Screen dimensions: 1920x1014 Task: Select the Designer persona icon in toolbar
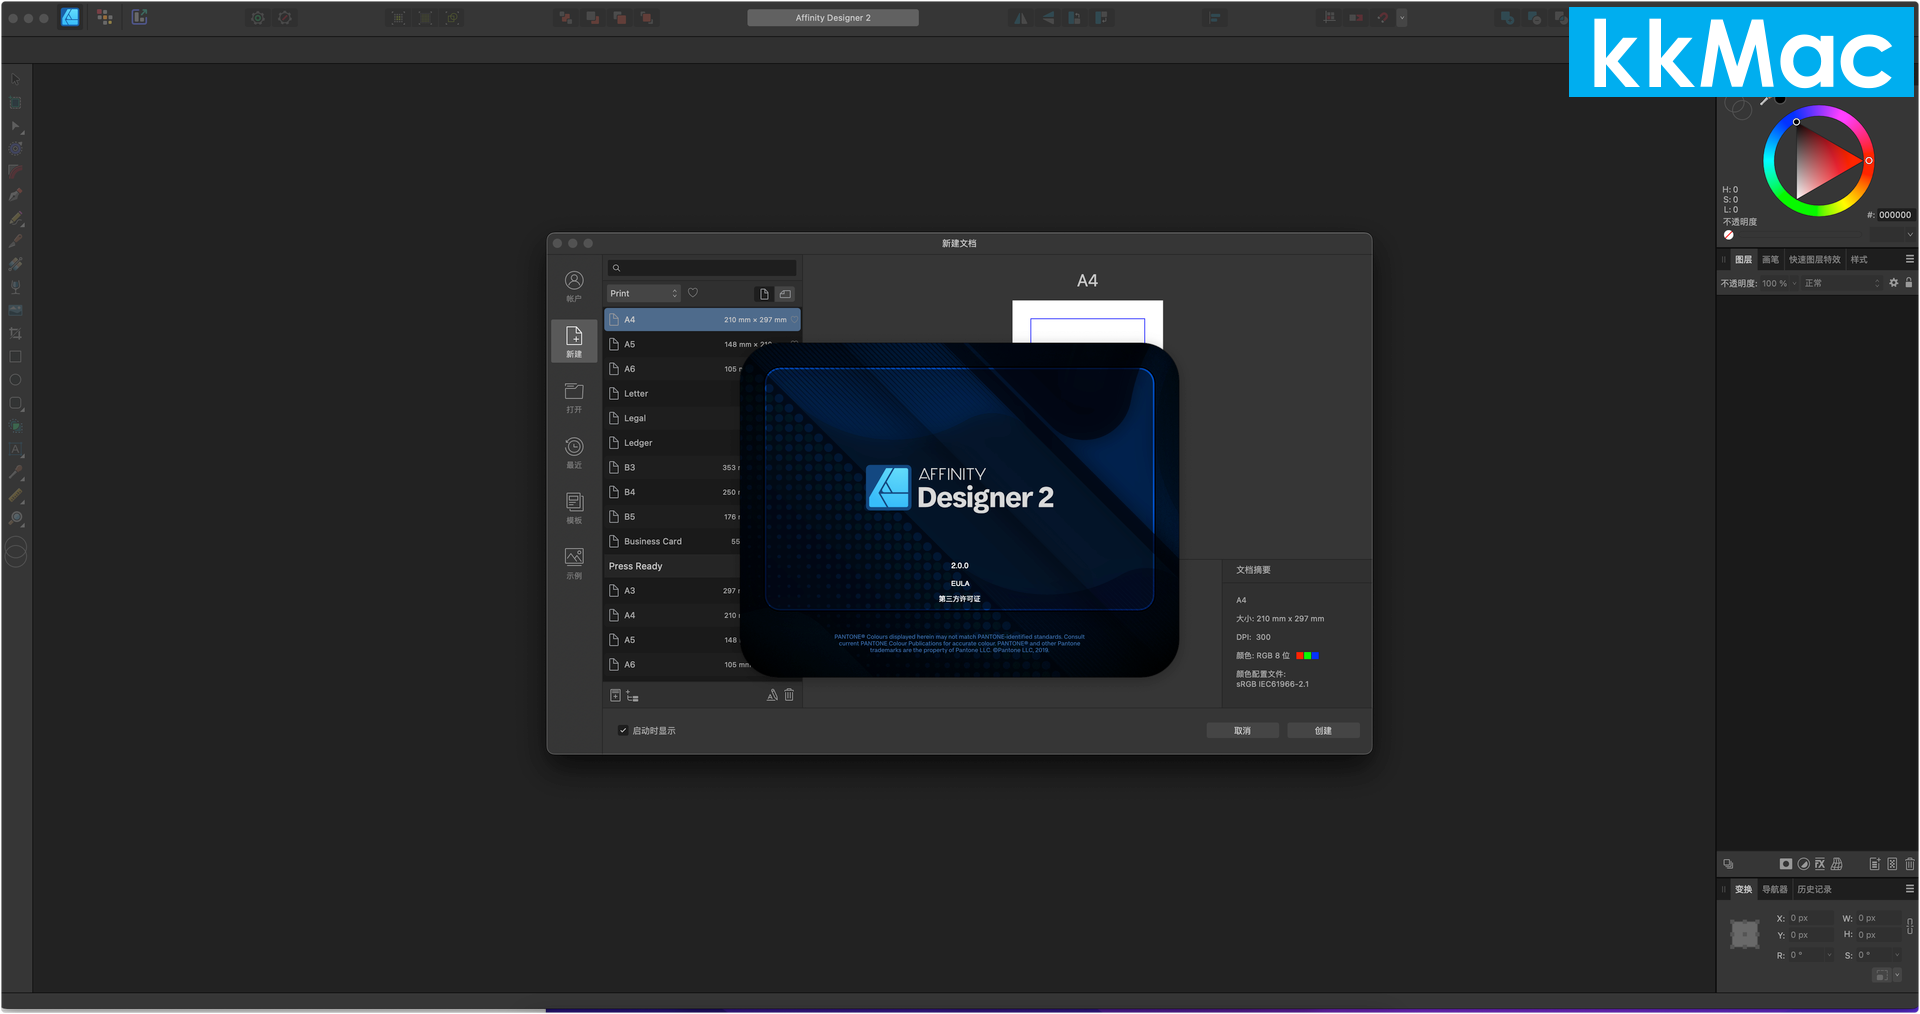point(69,17)
